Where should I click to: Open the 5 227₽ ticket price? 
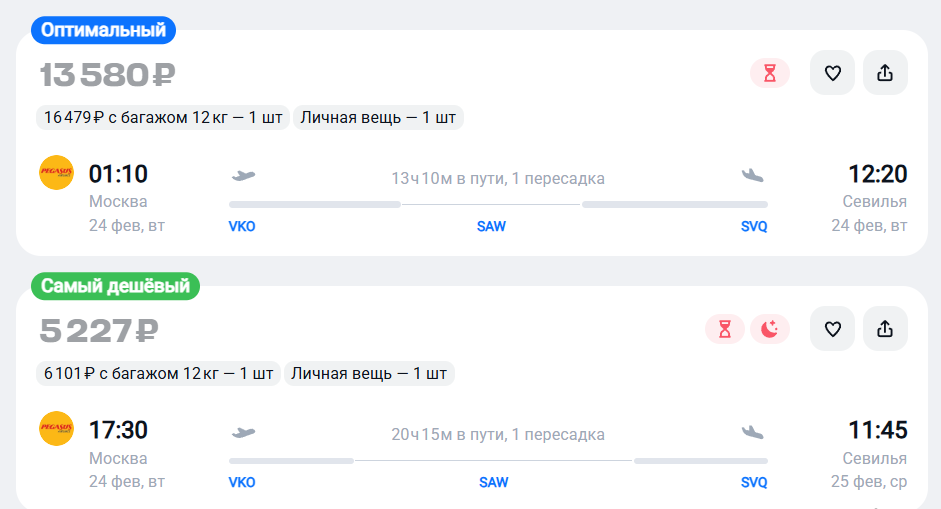tap(99, 331)
